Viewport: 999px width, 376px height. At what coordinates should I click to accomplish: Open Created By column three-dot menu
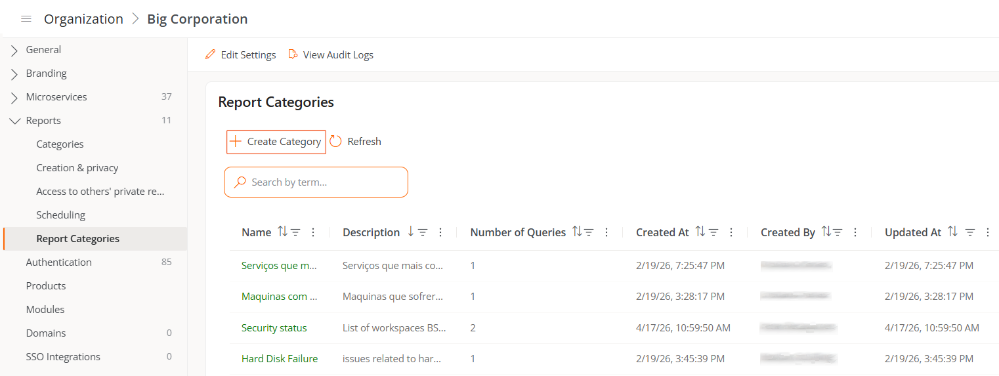click(x=856, y=233)
